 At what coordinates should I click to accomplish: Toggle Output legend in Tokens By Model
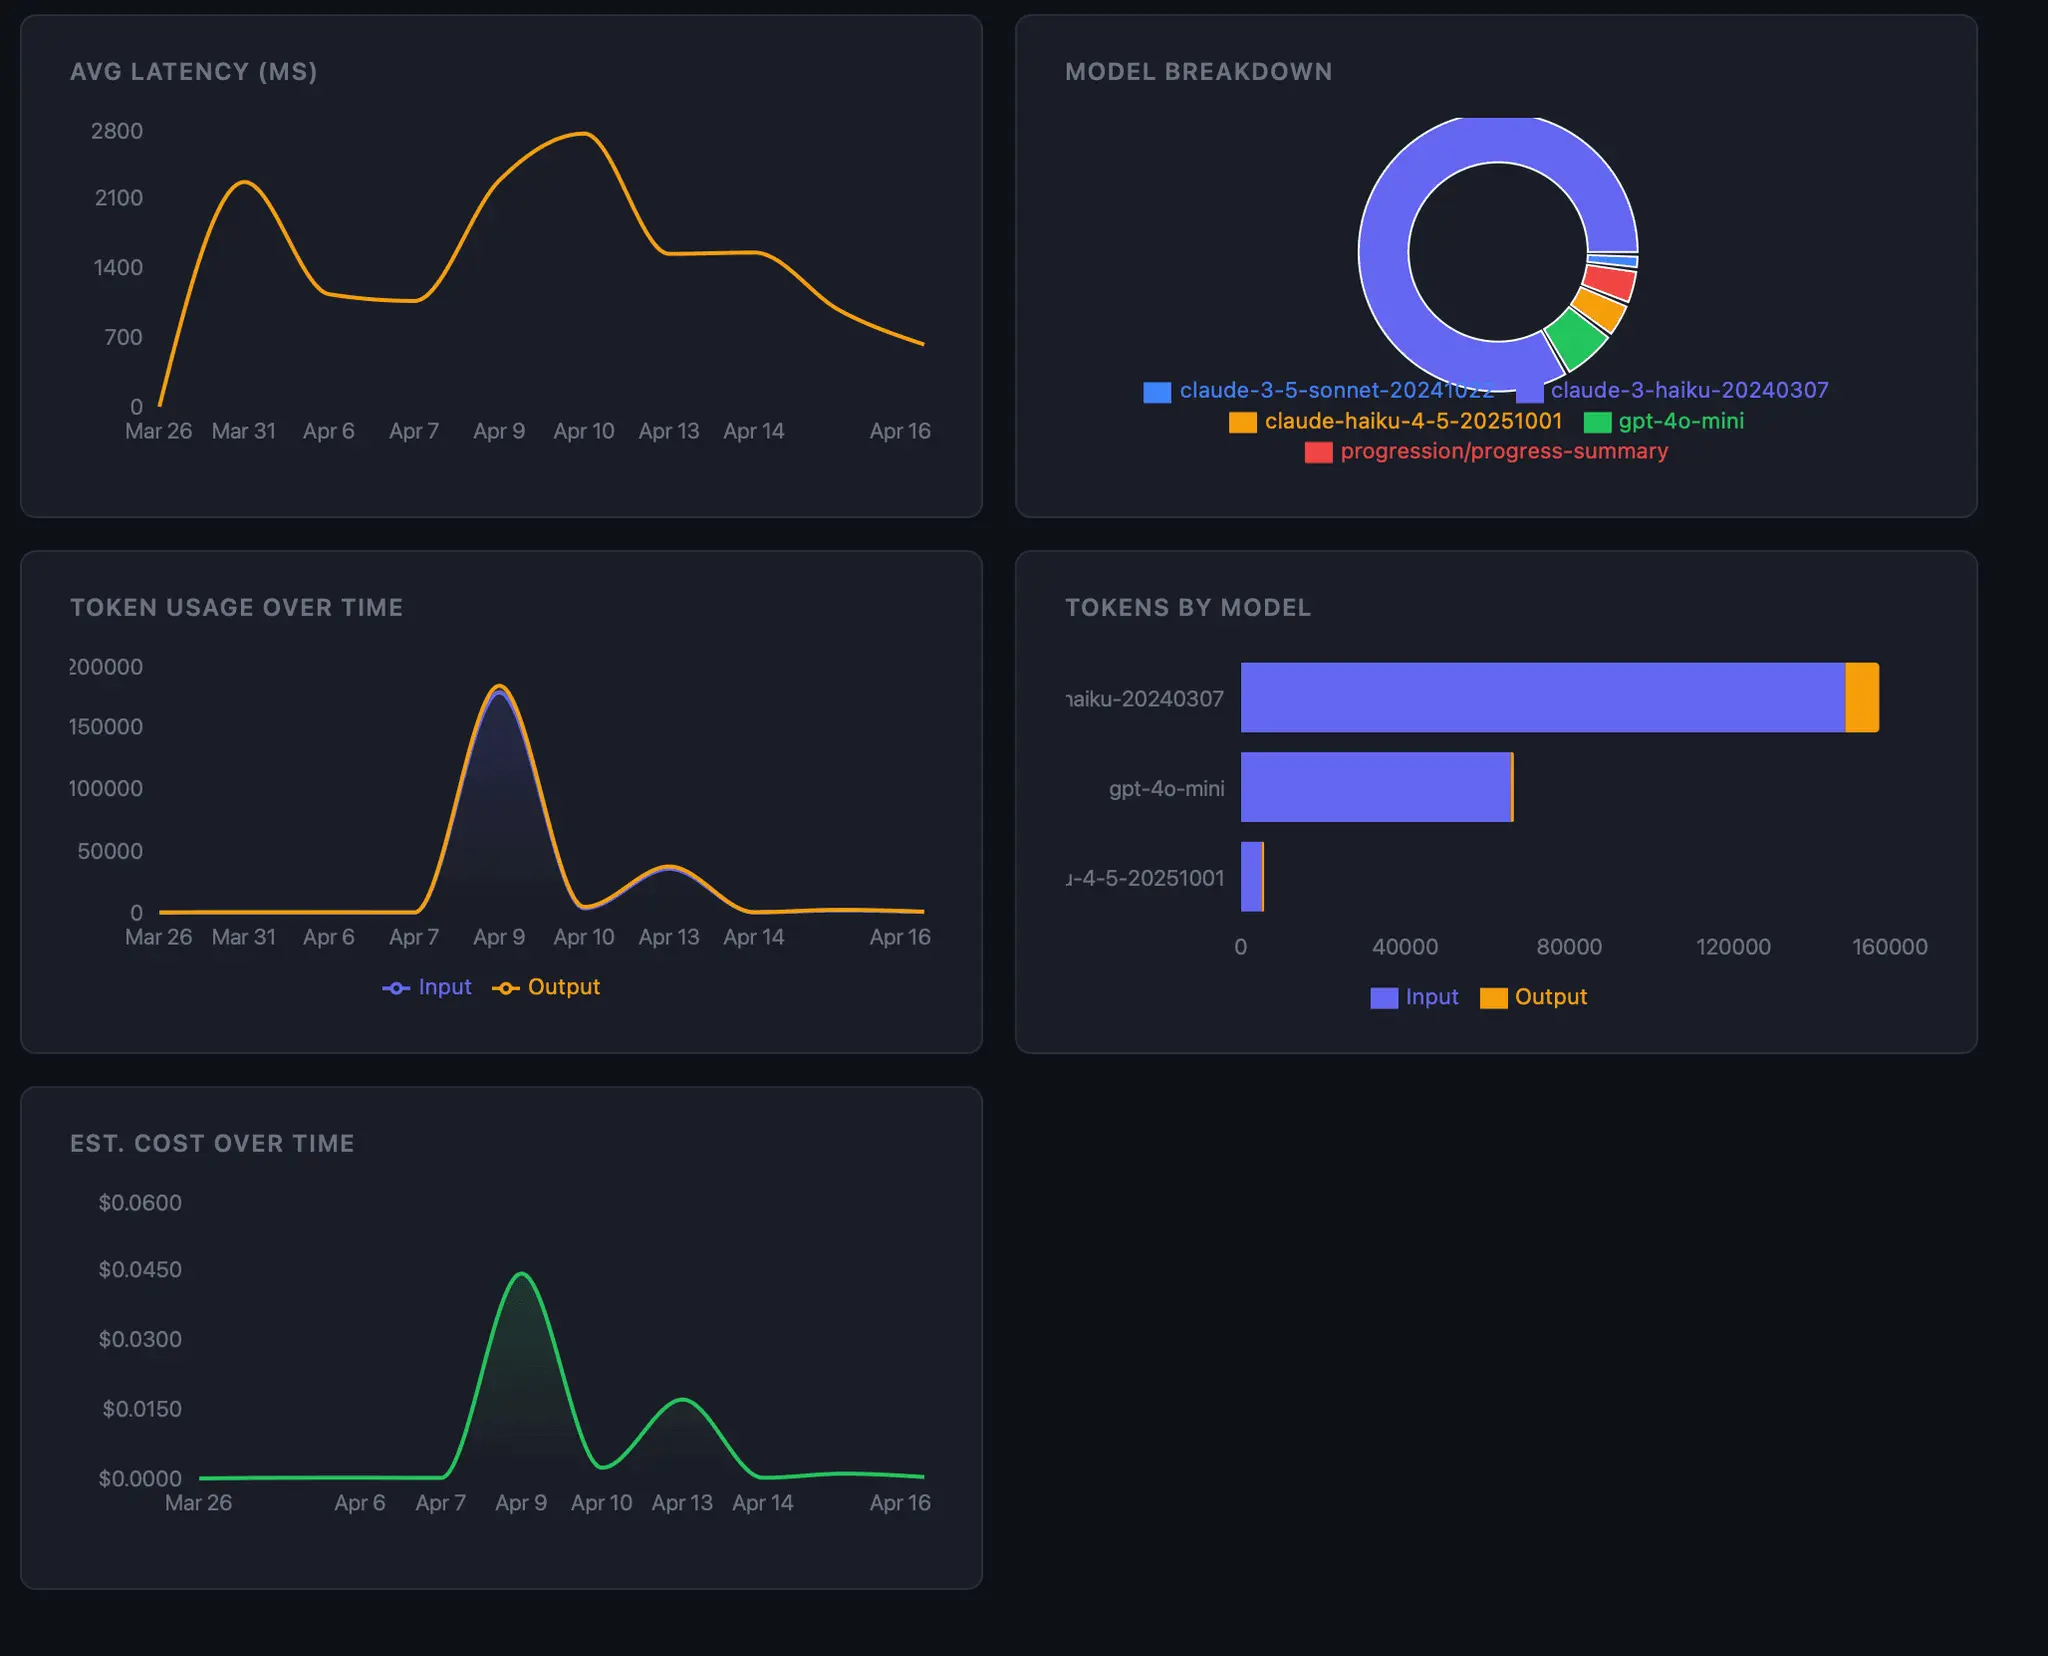[1533, 997]
